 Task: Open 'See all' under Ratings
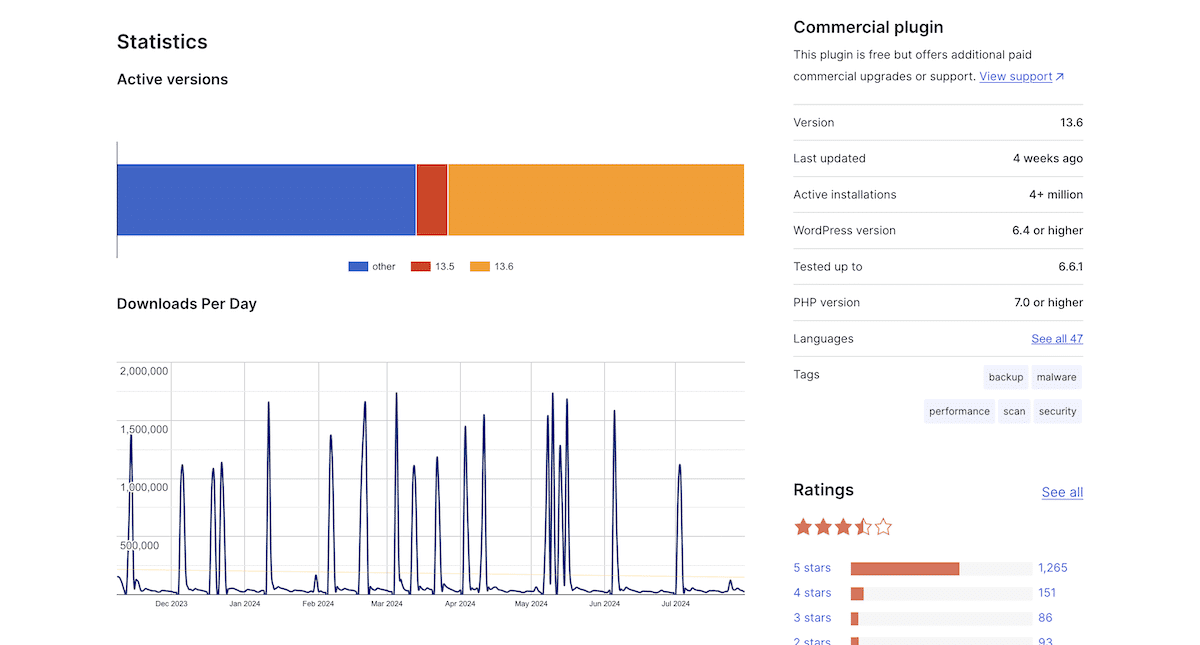pyautogui.click(x=1061, y=492)
